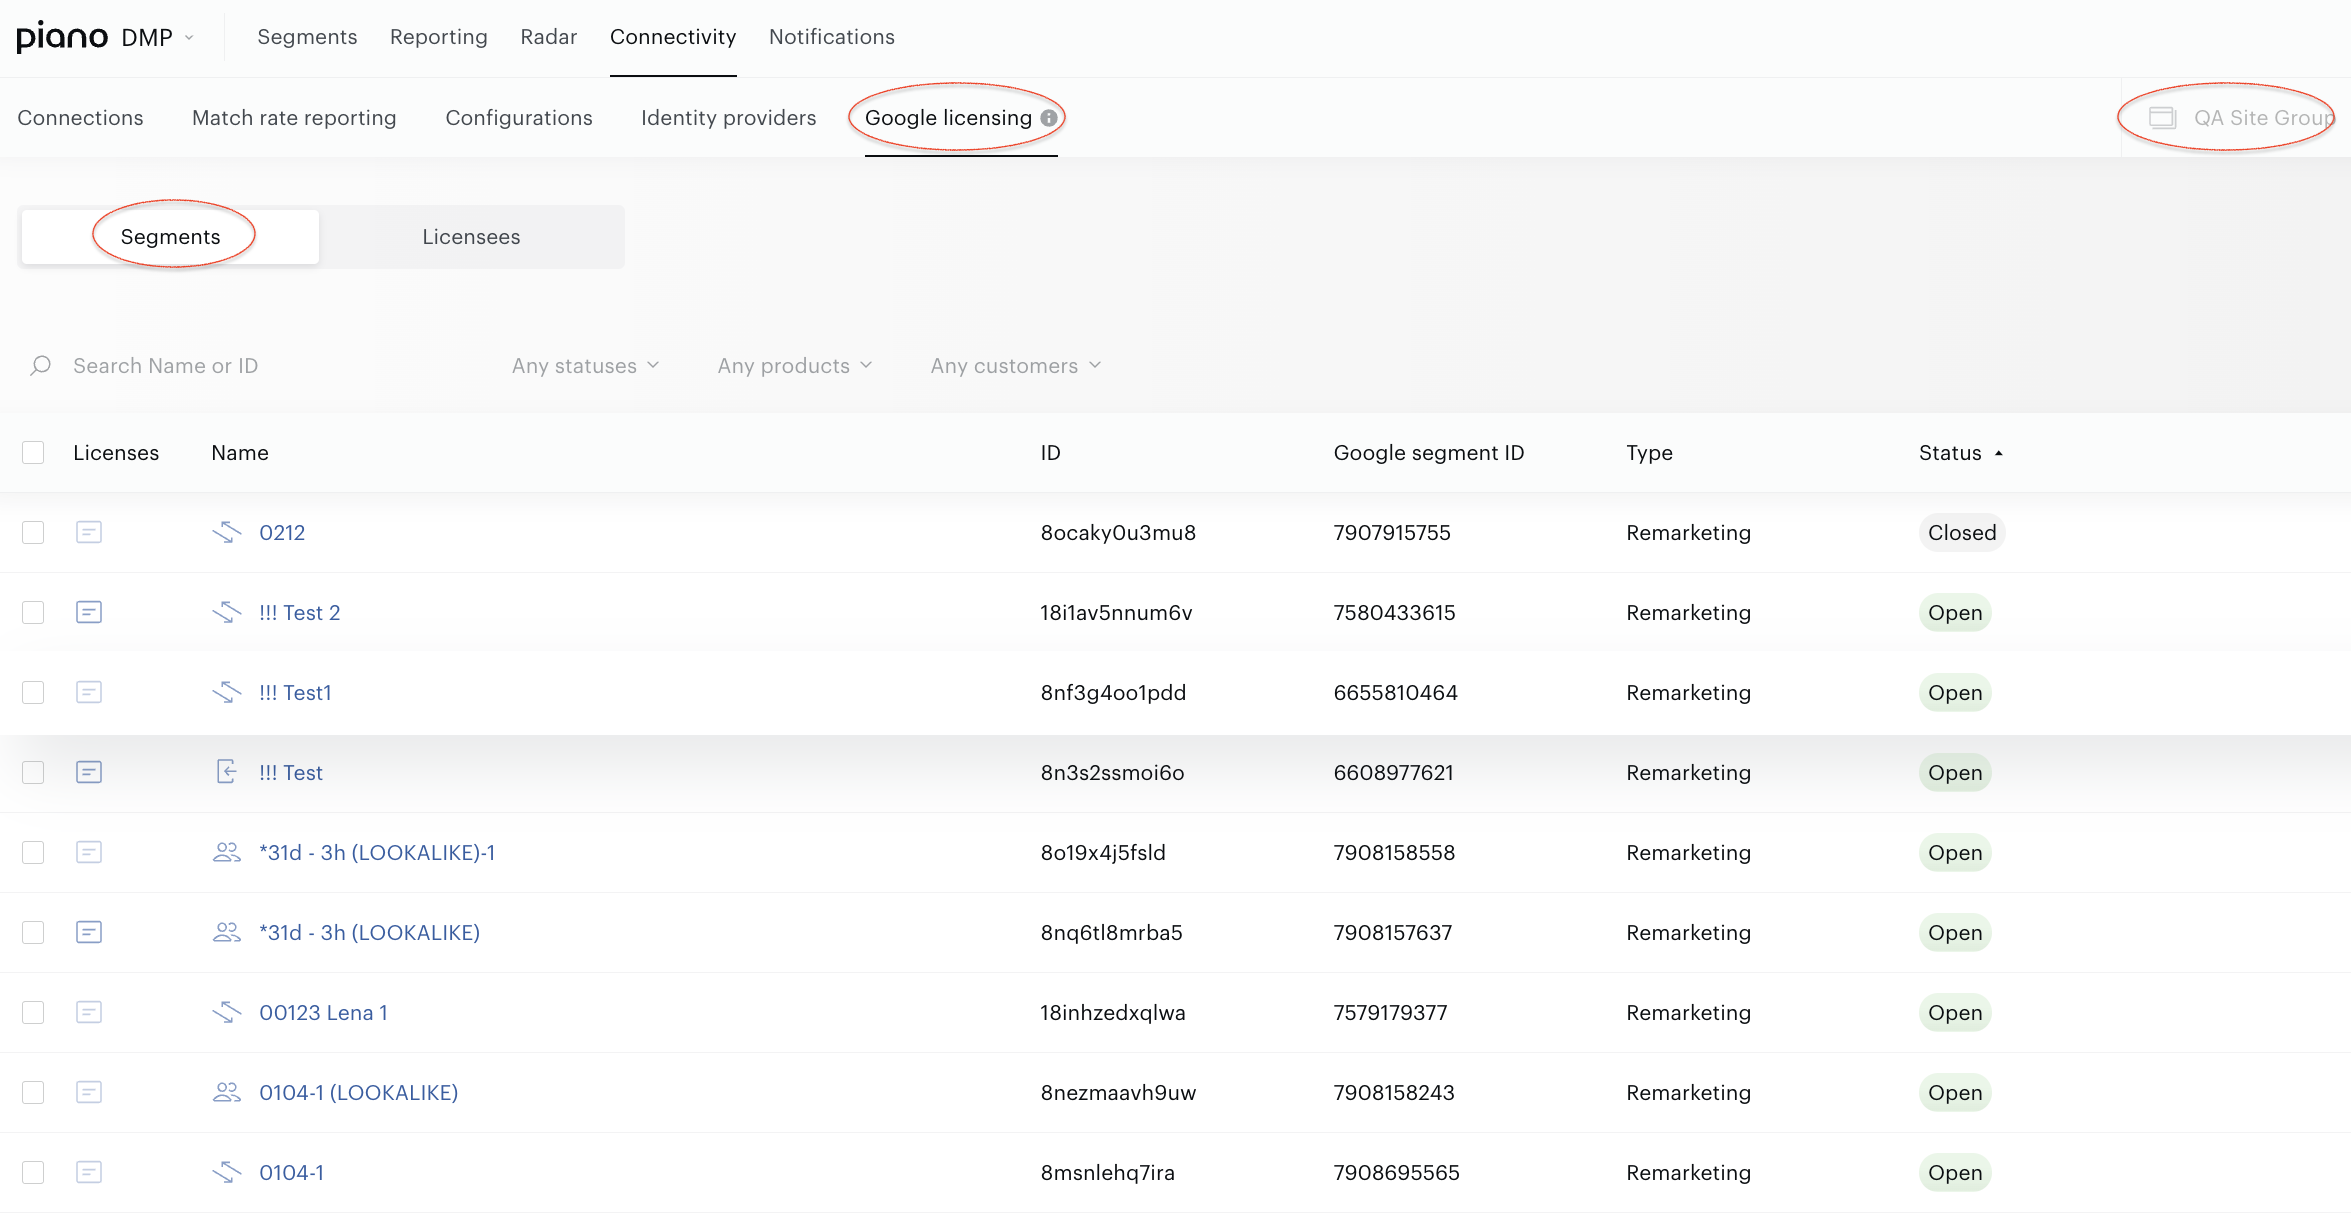
Task: Switch to the Connections tab
Action: pyautogui.click(x=80, y=118)
